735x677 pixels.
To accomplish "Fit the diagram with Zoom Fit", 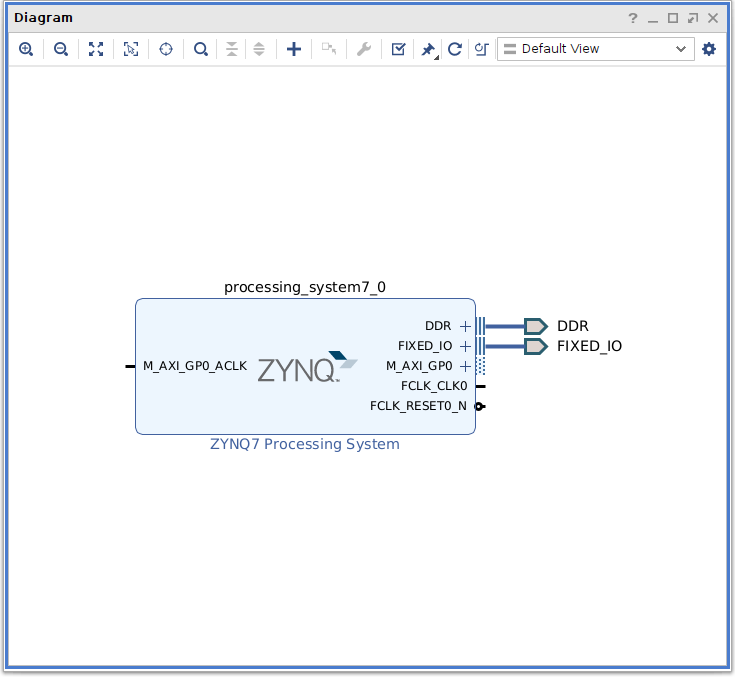I will (96, 49).
